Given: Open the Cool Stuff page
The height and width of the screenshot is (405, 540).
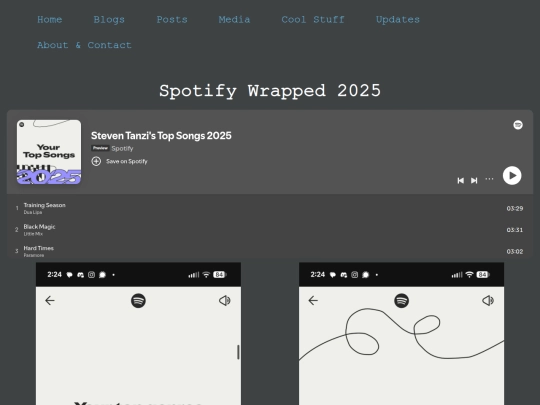Looking at the screenshot, I should click(313, 20).
